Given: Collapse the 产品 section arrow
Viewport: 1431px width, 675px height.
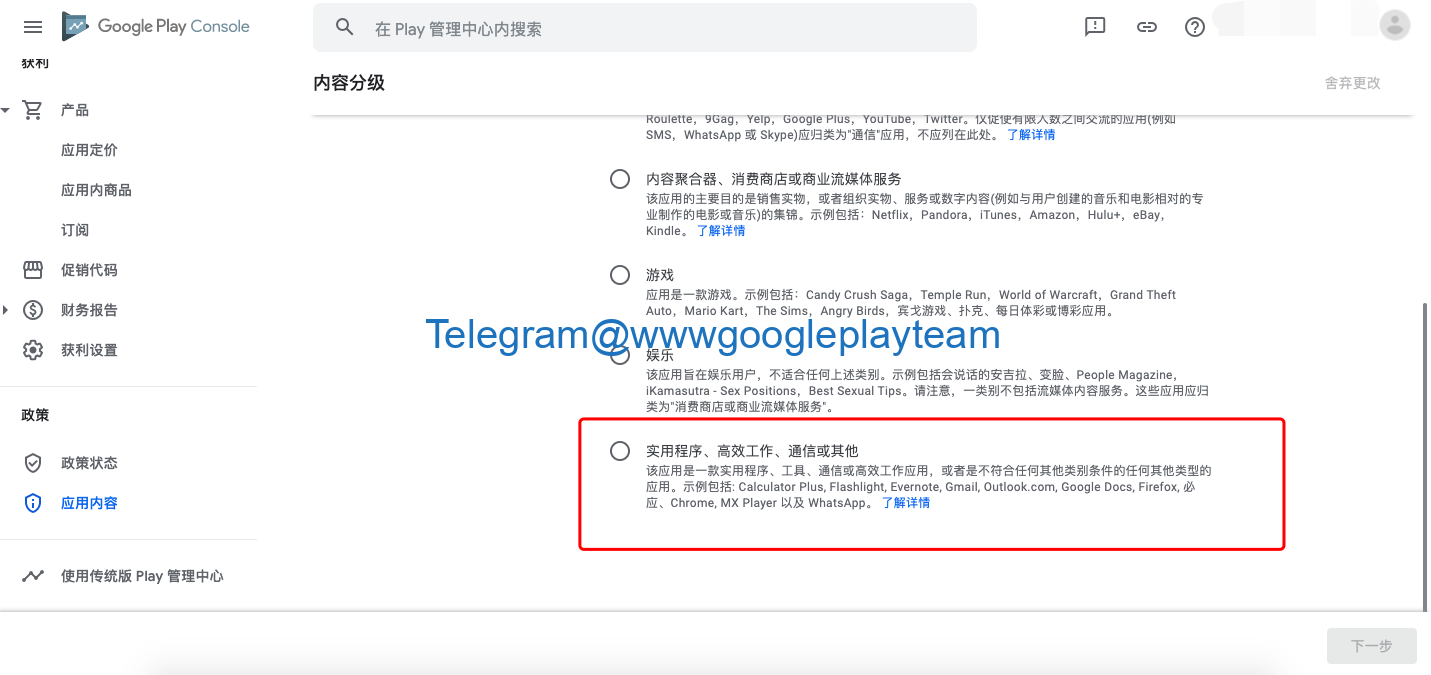Looking at the screenshot, I should pos(5,110).
